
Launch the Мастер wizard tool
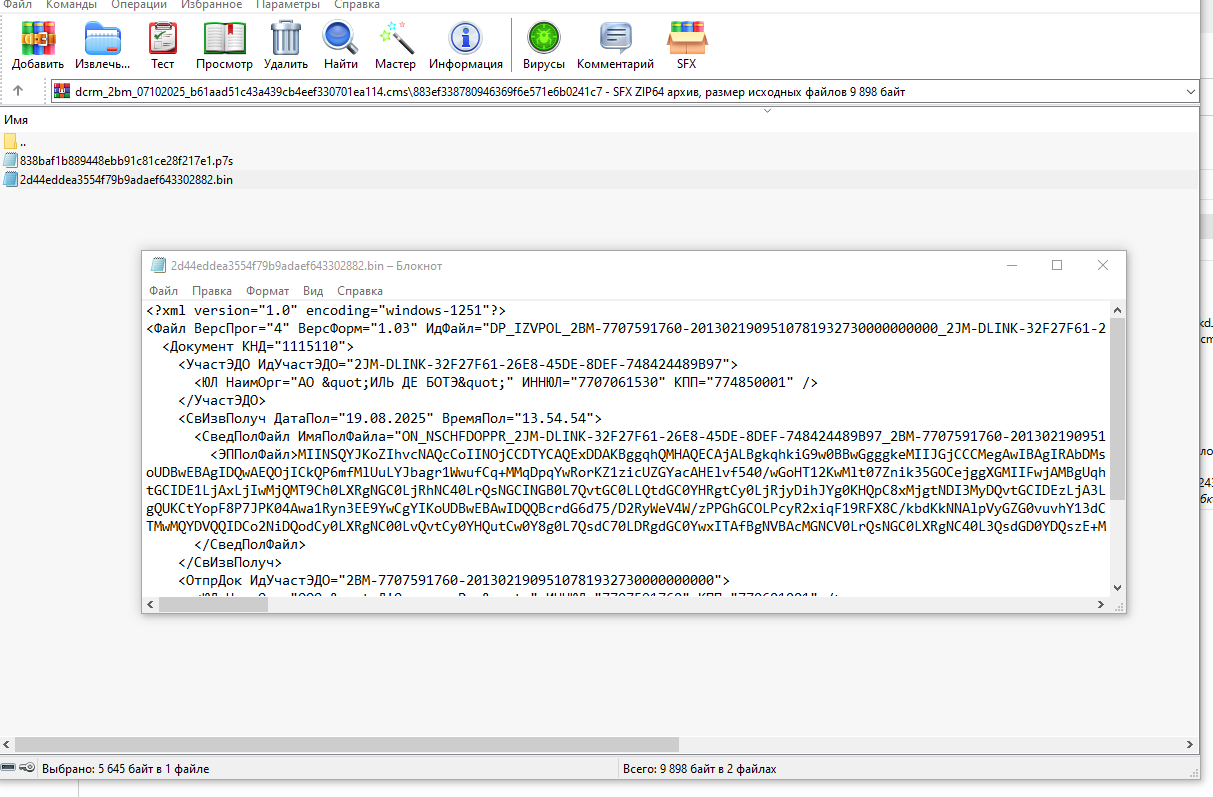click(395, 38)
